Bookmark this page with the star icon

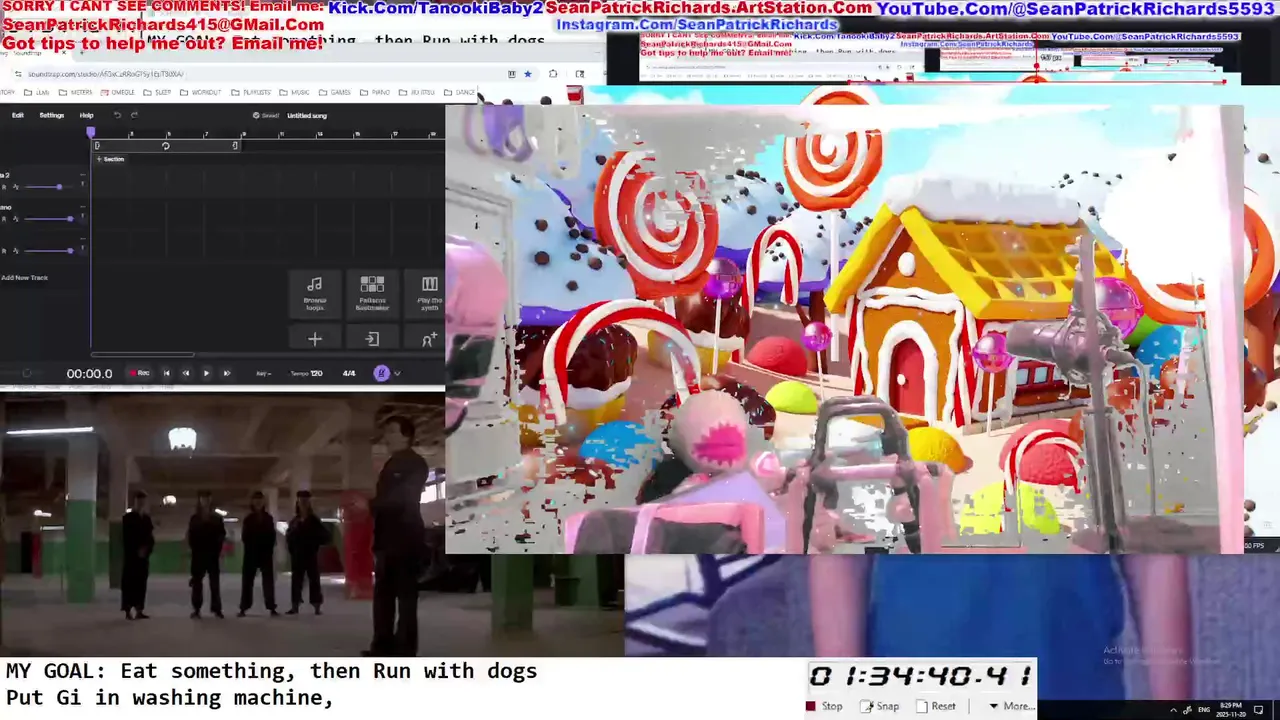point(527,74)
